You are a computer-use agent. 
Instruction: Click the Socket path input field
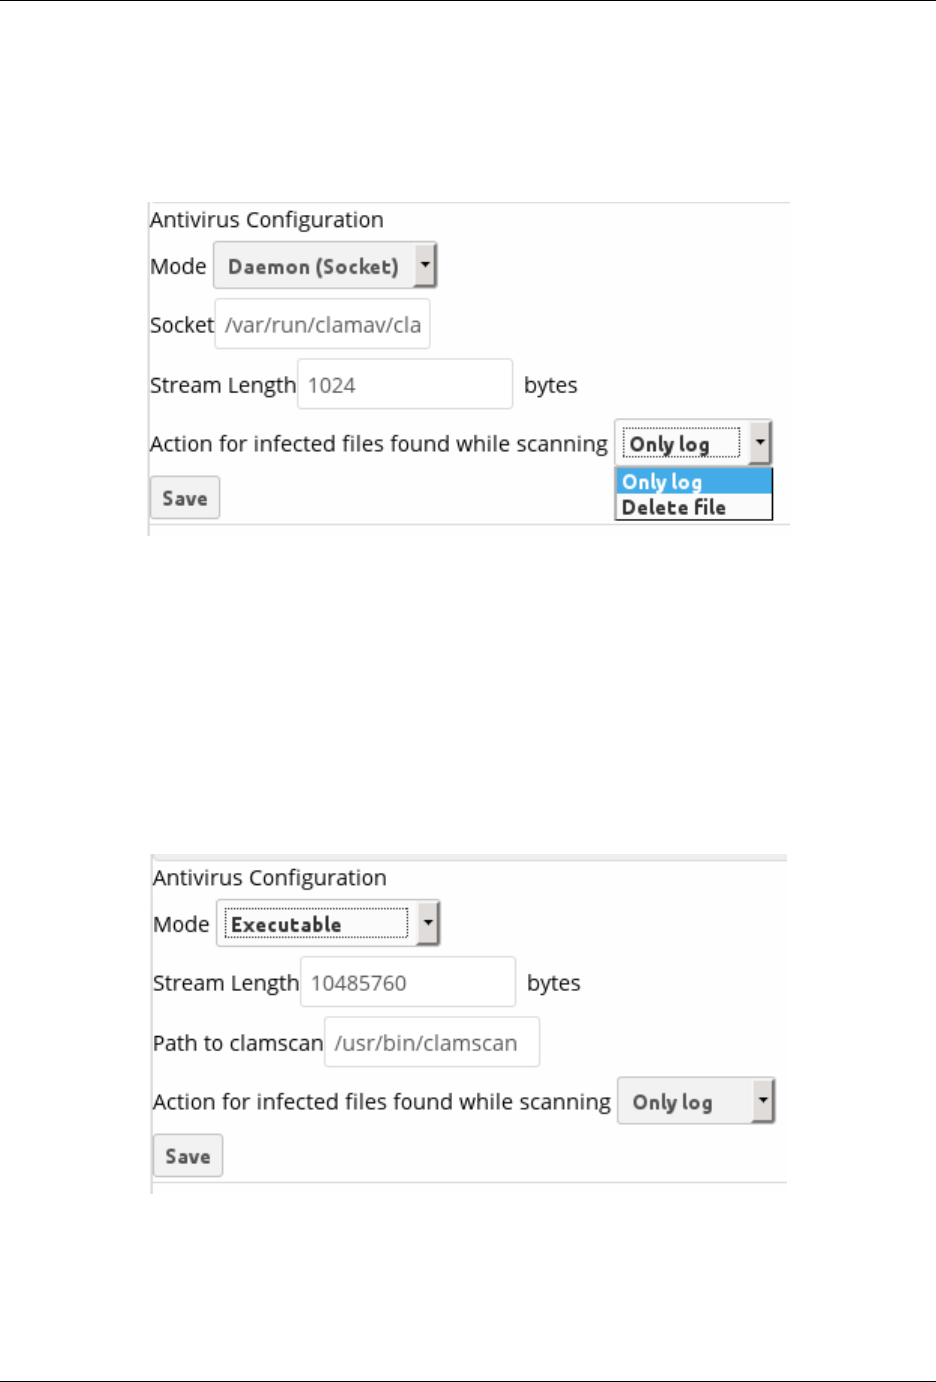[x=322, y=324]
